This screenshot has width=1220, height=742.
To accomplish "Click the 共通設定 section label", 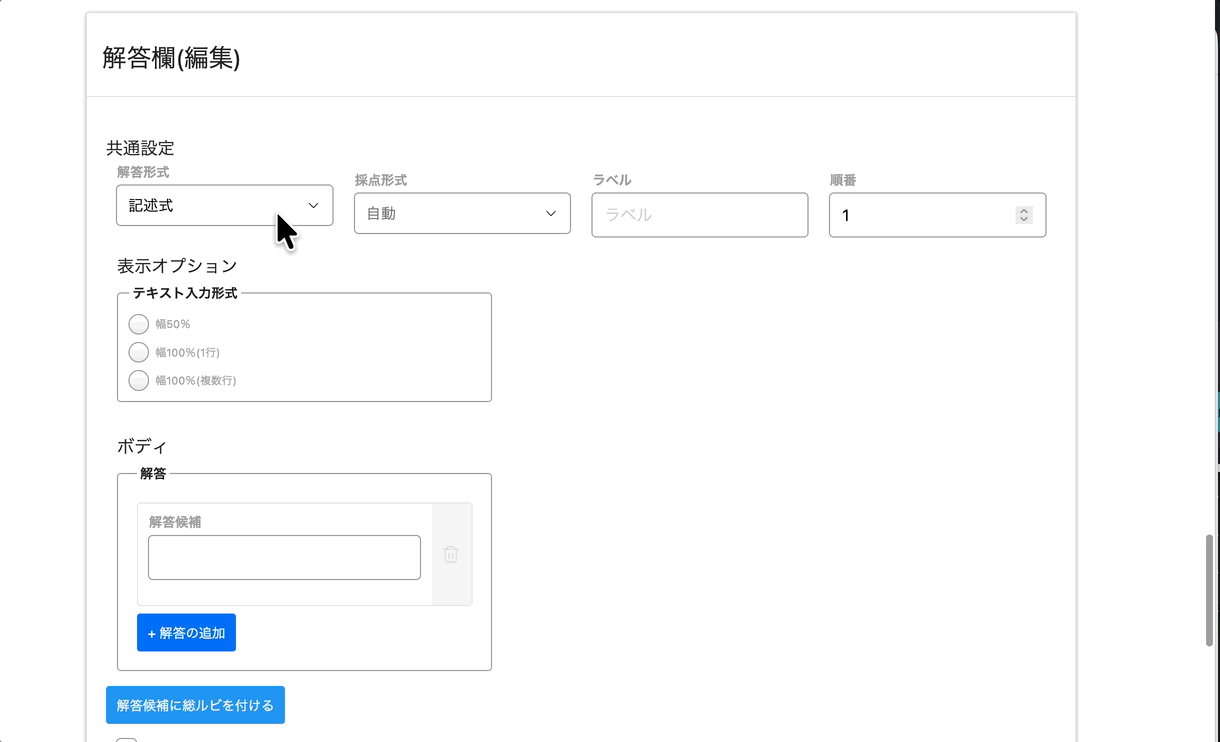I will [140, 147].
